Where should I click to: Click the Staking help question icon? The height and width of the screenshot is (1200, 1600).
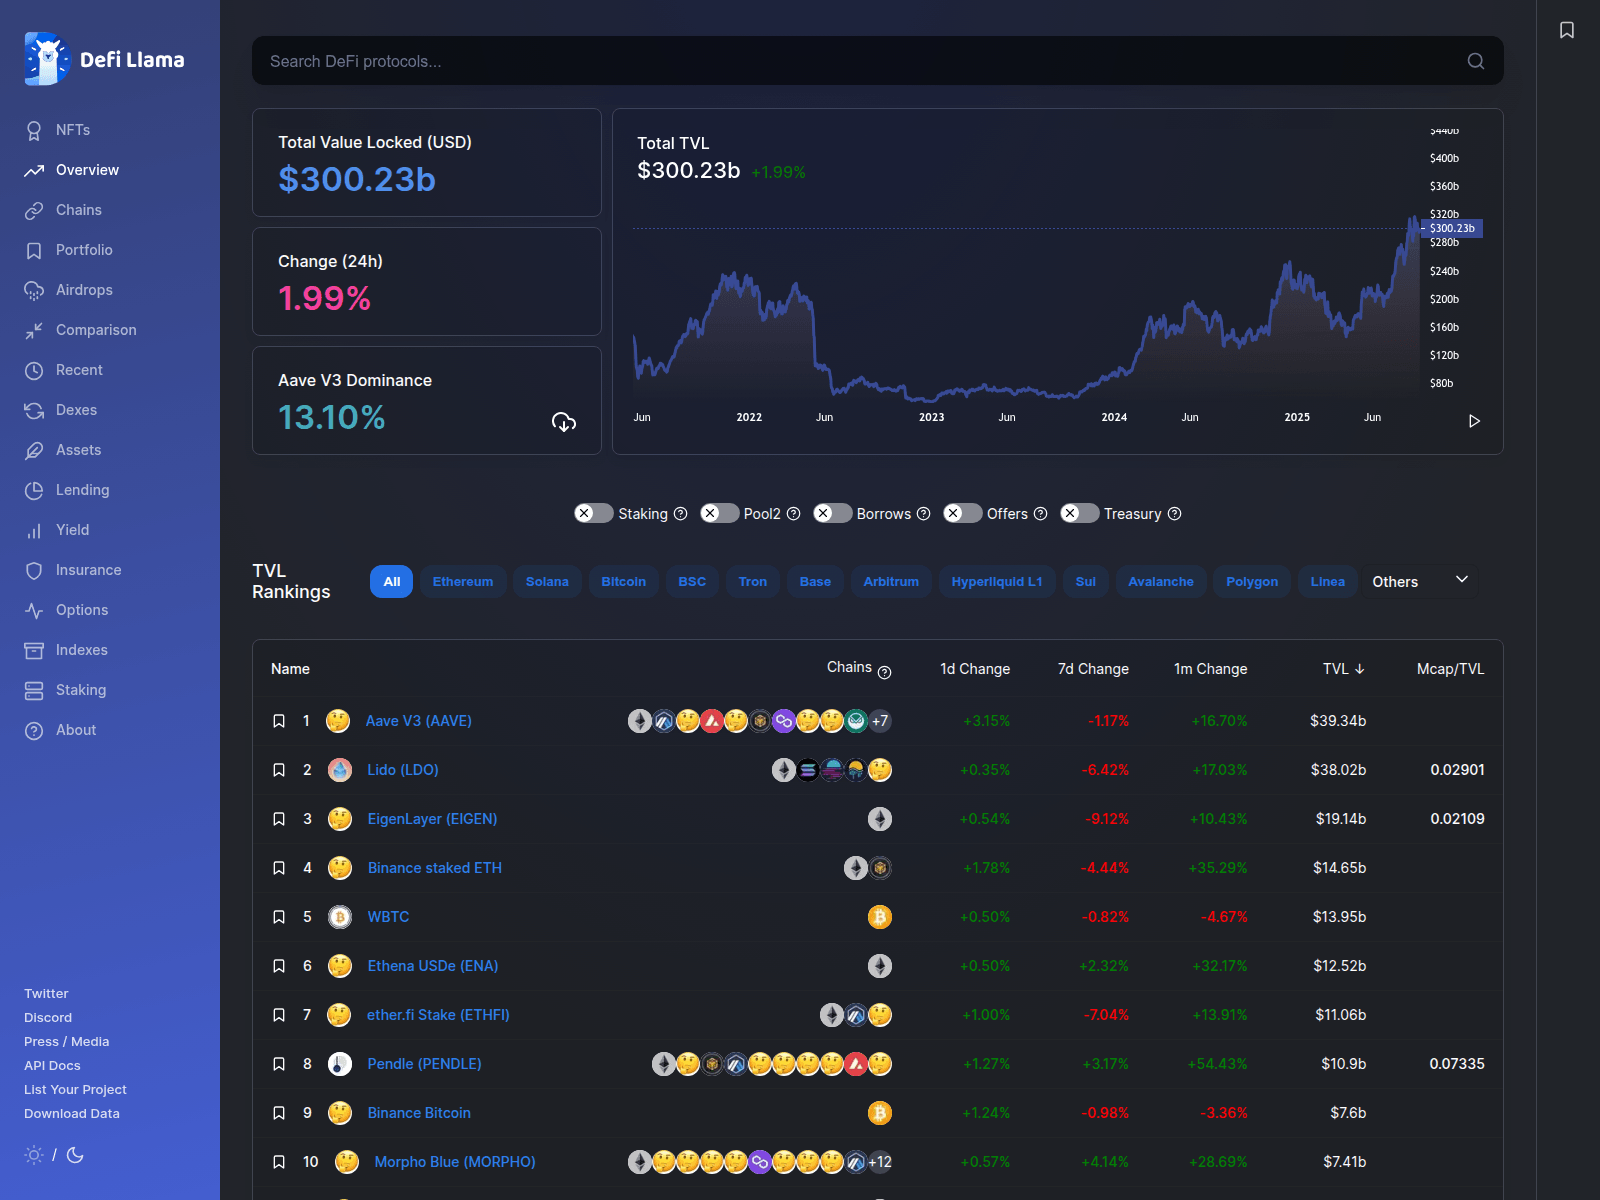(680, 514)
